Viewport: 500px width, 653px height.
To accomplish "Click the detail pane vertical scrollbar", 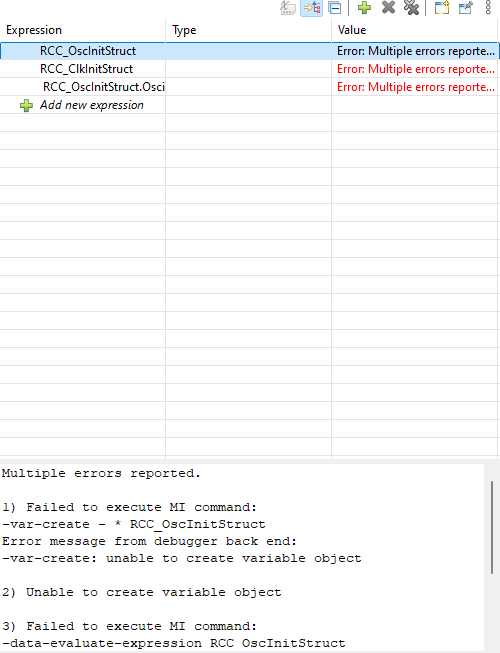I will [492, 528].
